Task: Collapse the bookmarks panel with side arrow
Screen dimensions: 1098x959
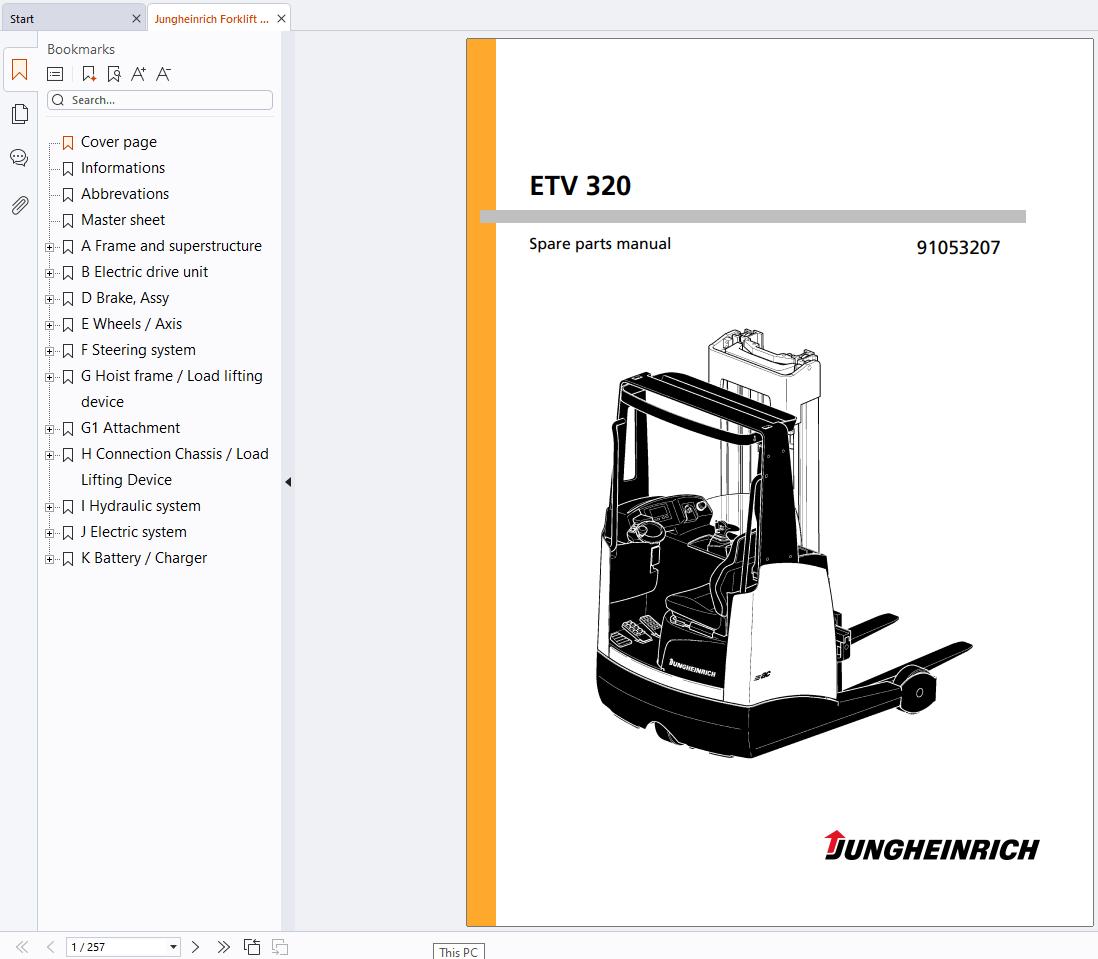Action: 288,482
